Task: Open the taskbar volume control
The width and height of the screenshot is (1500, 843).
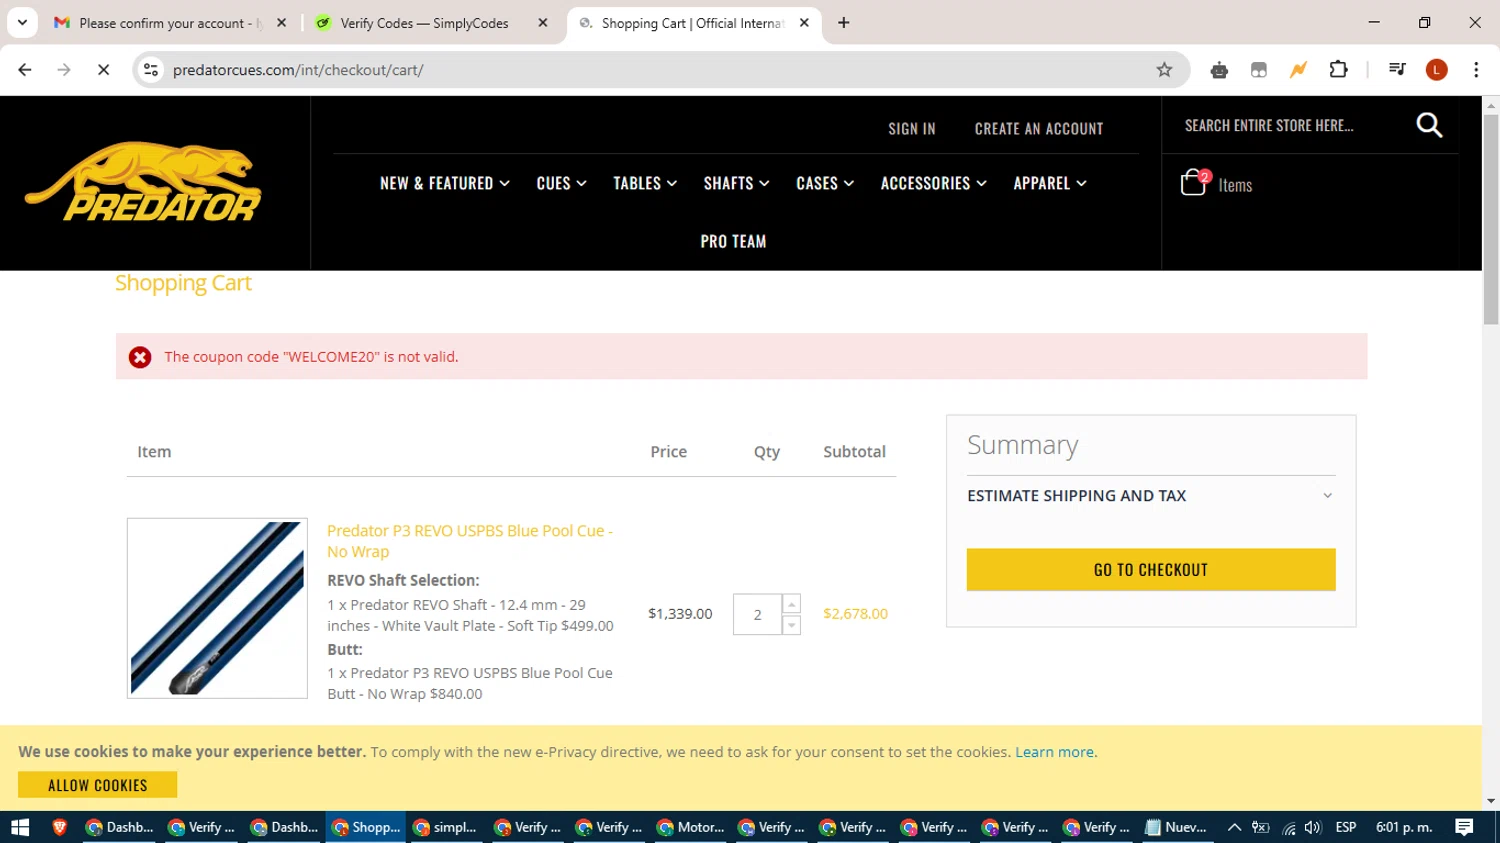Action: point(1313,827)
